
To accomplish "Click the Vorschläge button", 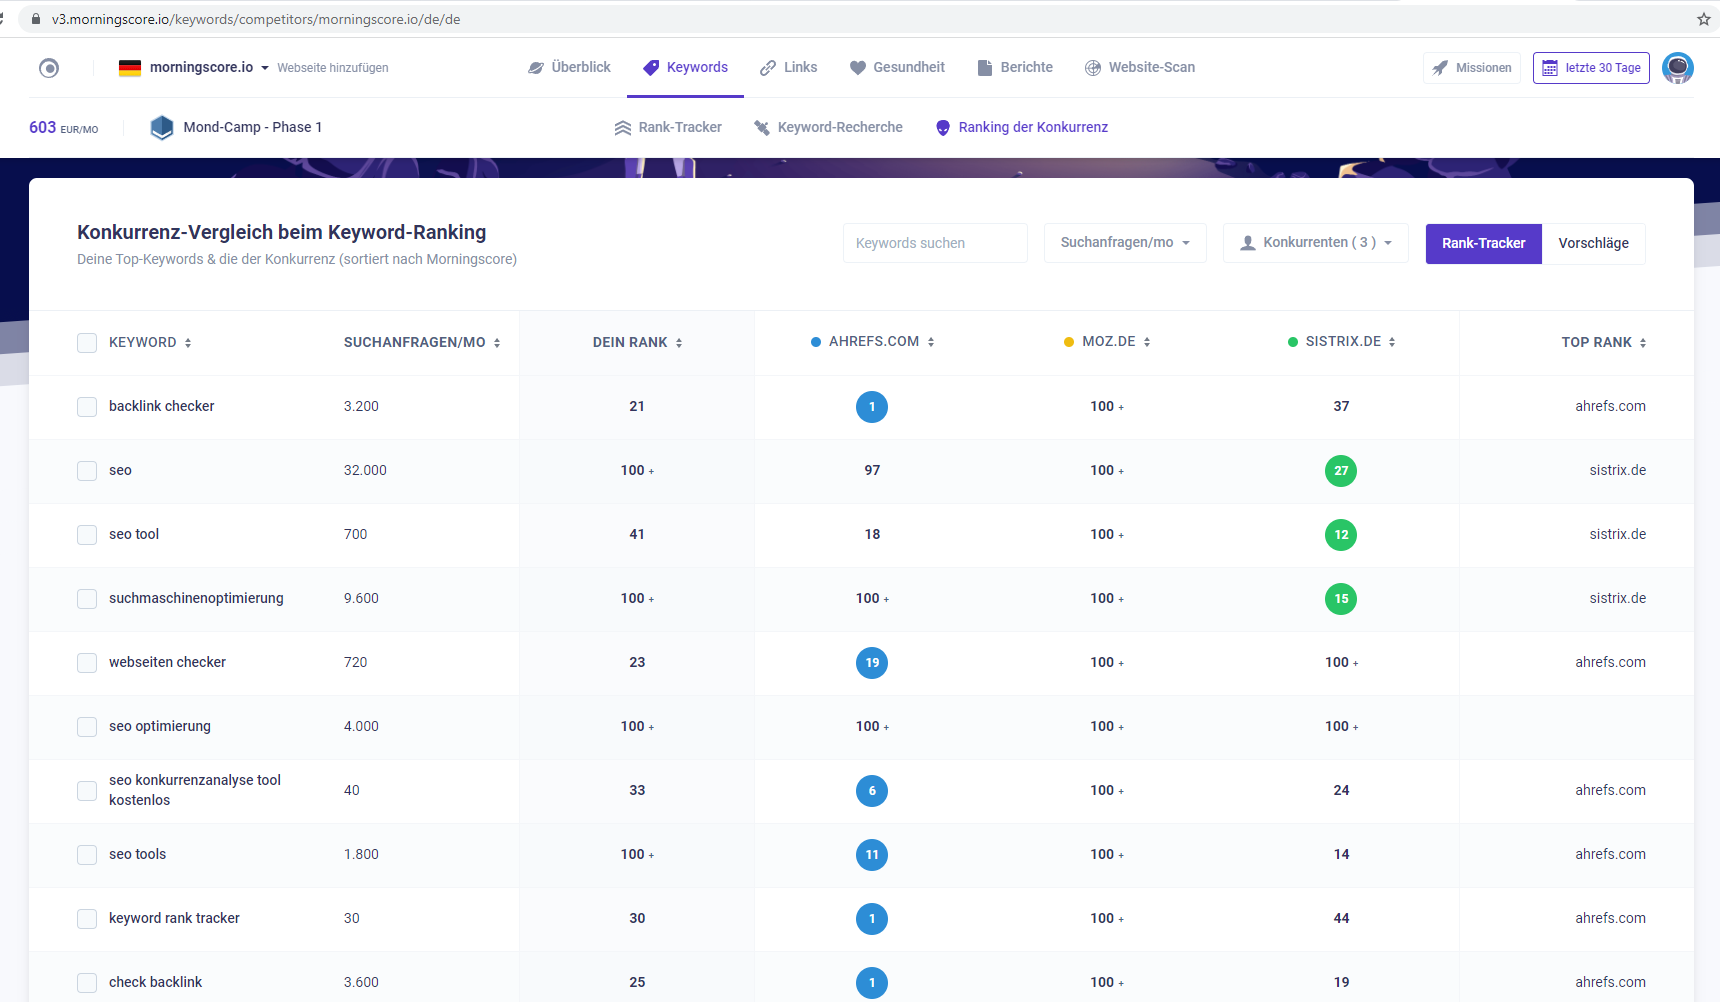I will click(1593, 243).
